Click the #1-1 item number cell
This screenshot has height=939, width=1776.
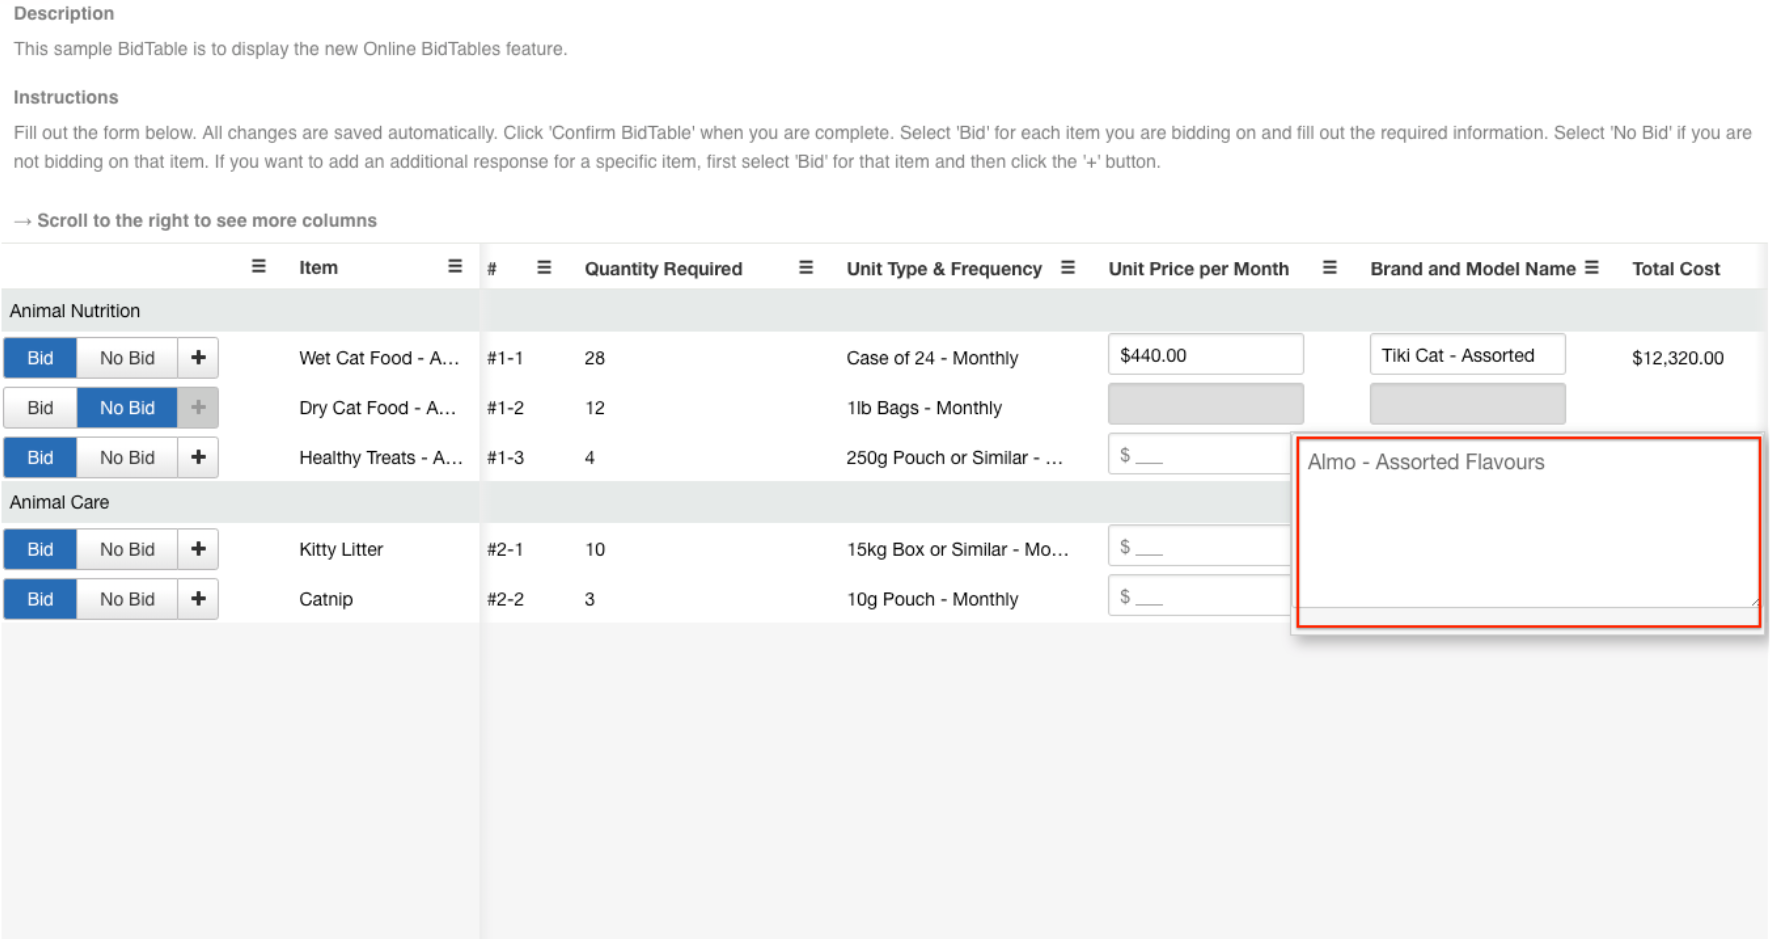click(505, 358)
